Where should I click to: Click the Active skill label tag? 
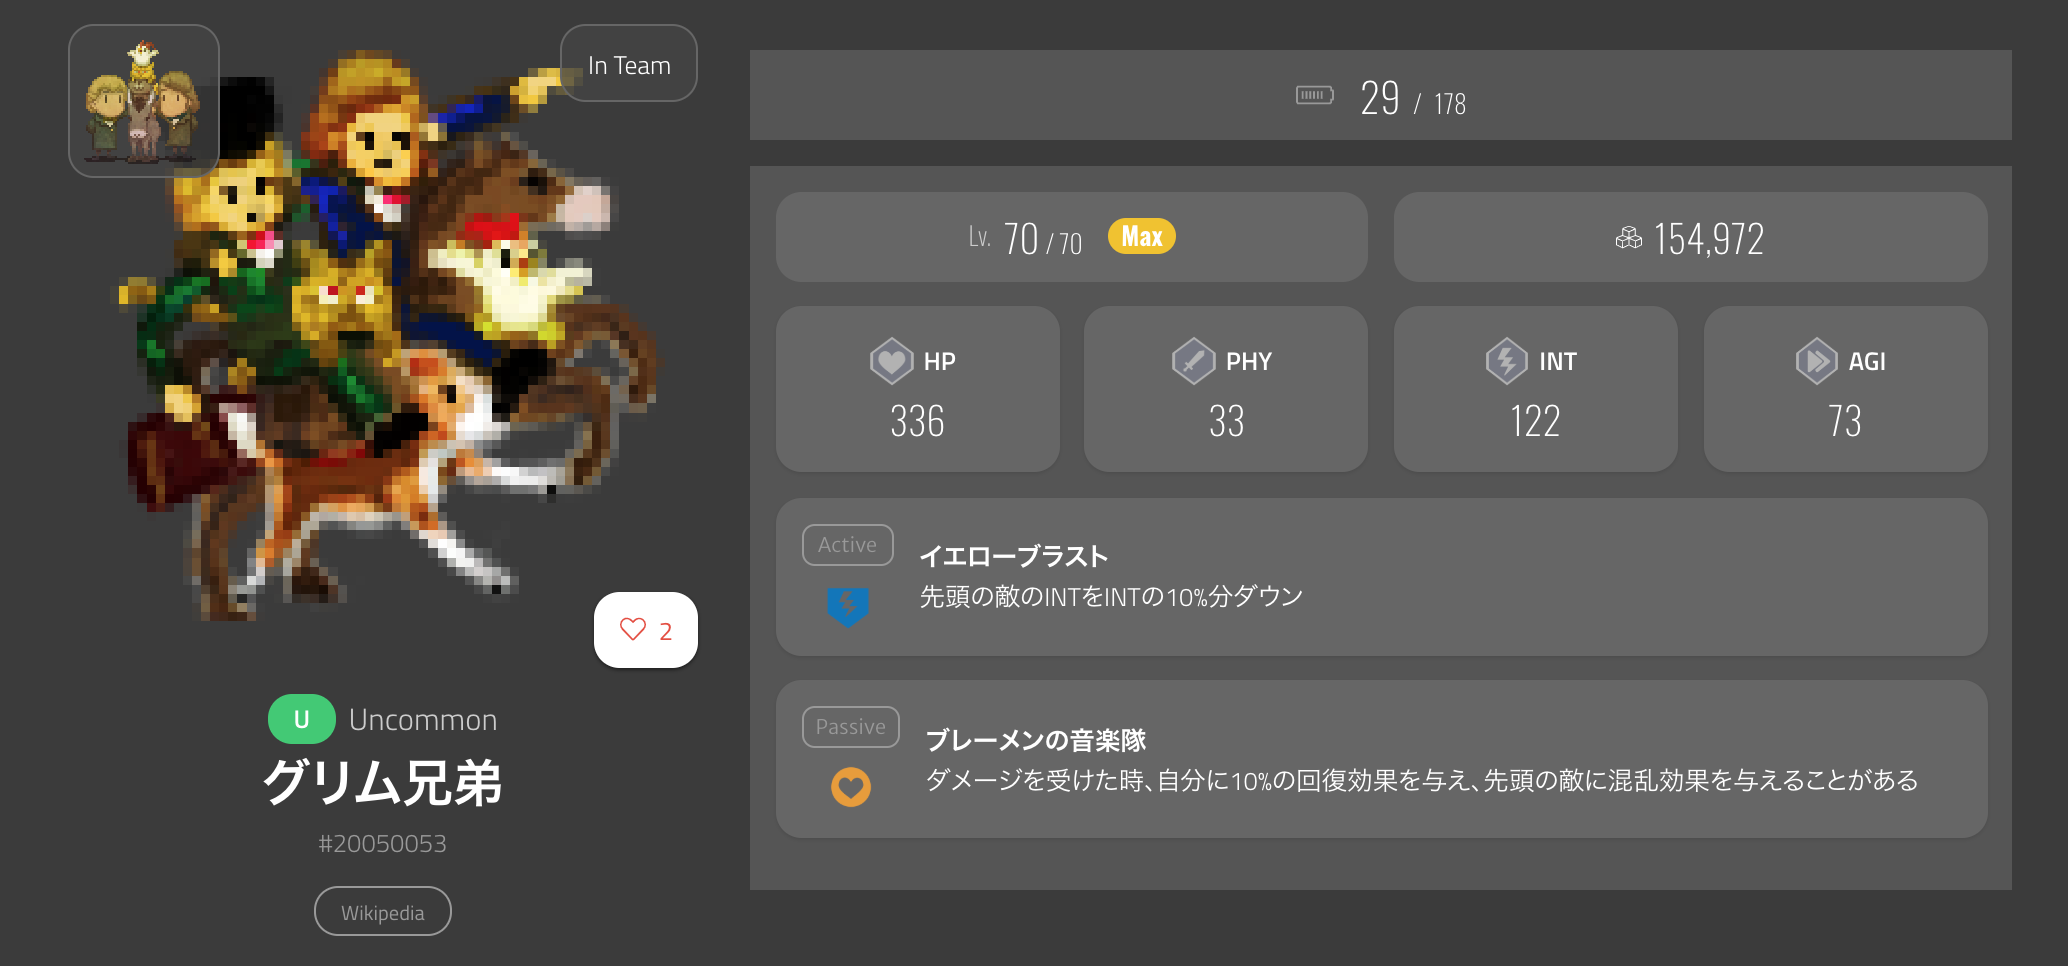click(x=848, y=545)
